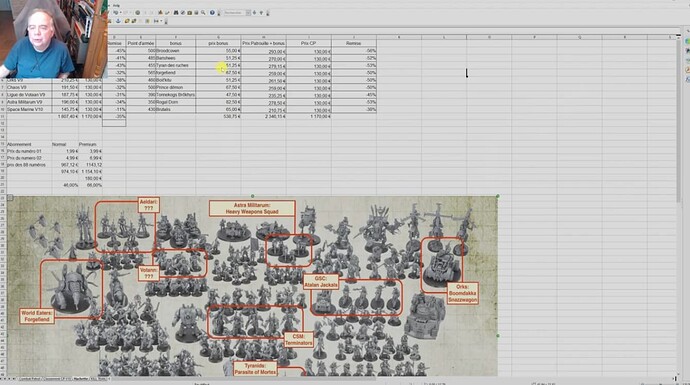Click the '1 154,10 €' value cell
The height and width of the screenshot is (385, 690).
point(90,172)
